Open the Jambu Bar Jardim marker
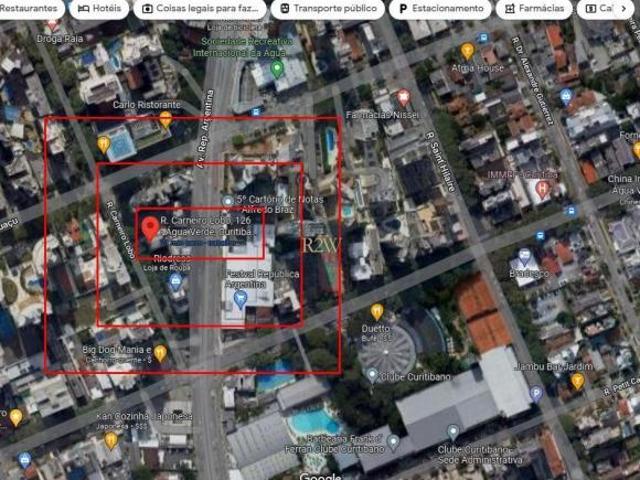The image size is (640, 480). point(577,380)
